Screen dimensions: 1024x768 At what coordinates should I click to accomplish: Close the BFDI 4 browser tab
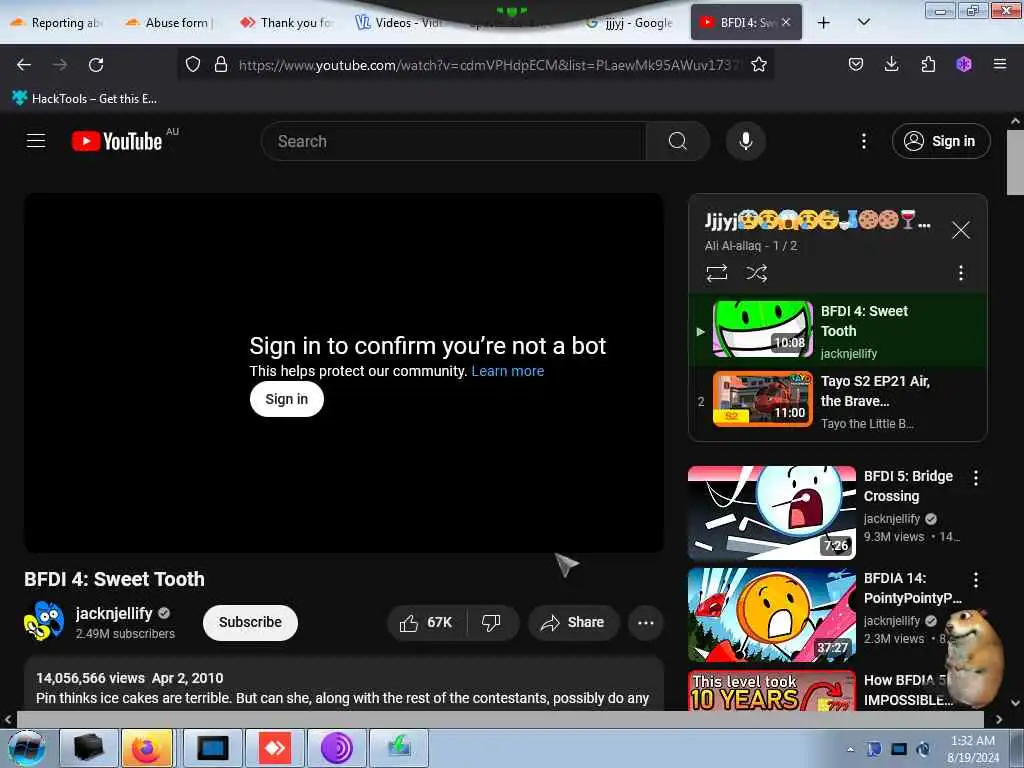coord(786,22)
